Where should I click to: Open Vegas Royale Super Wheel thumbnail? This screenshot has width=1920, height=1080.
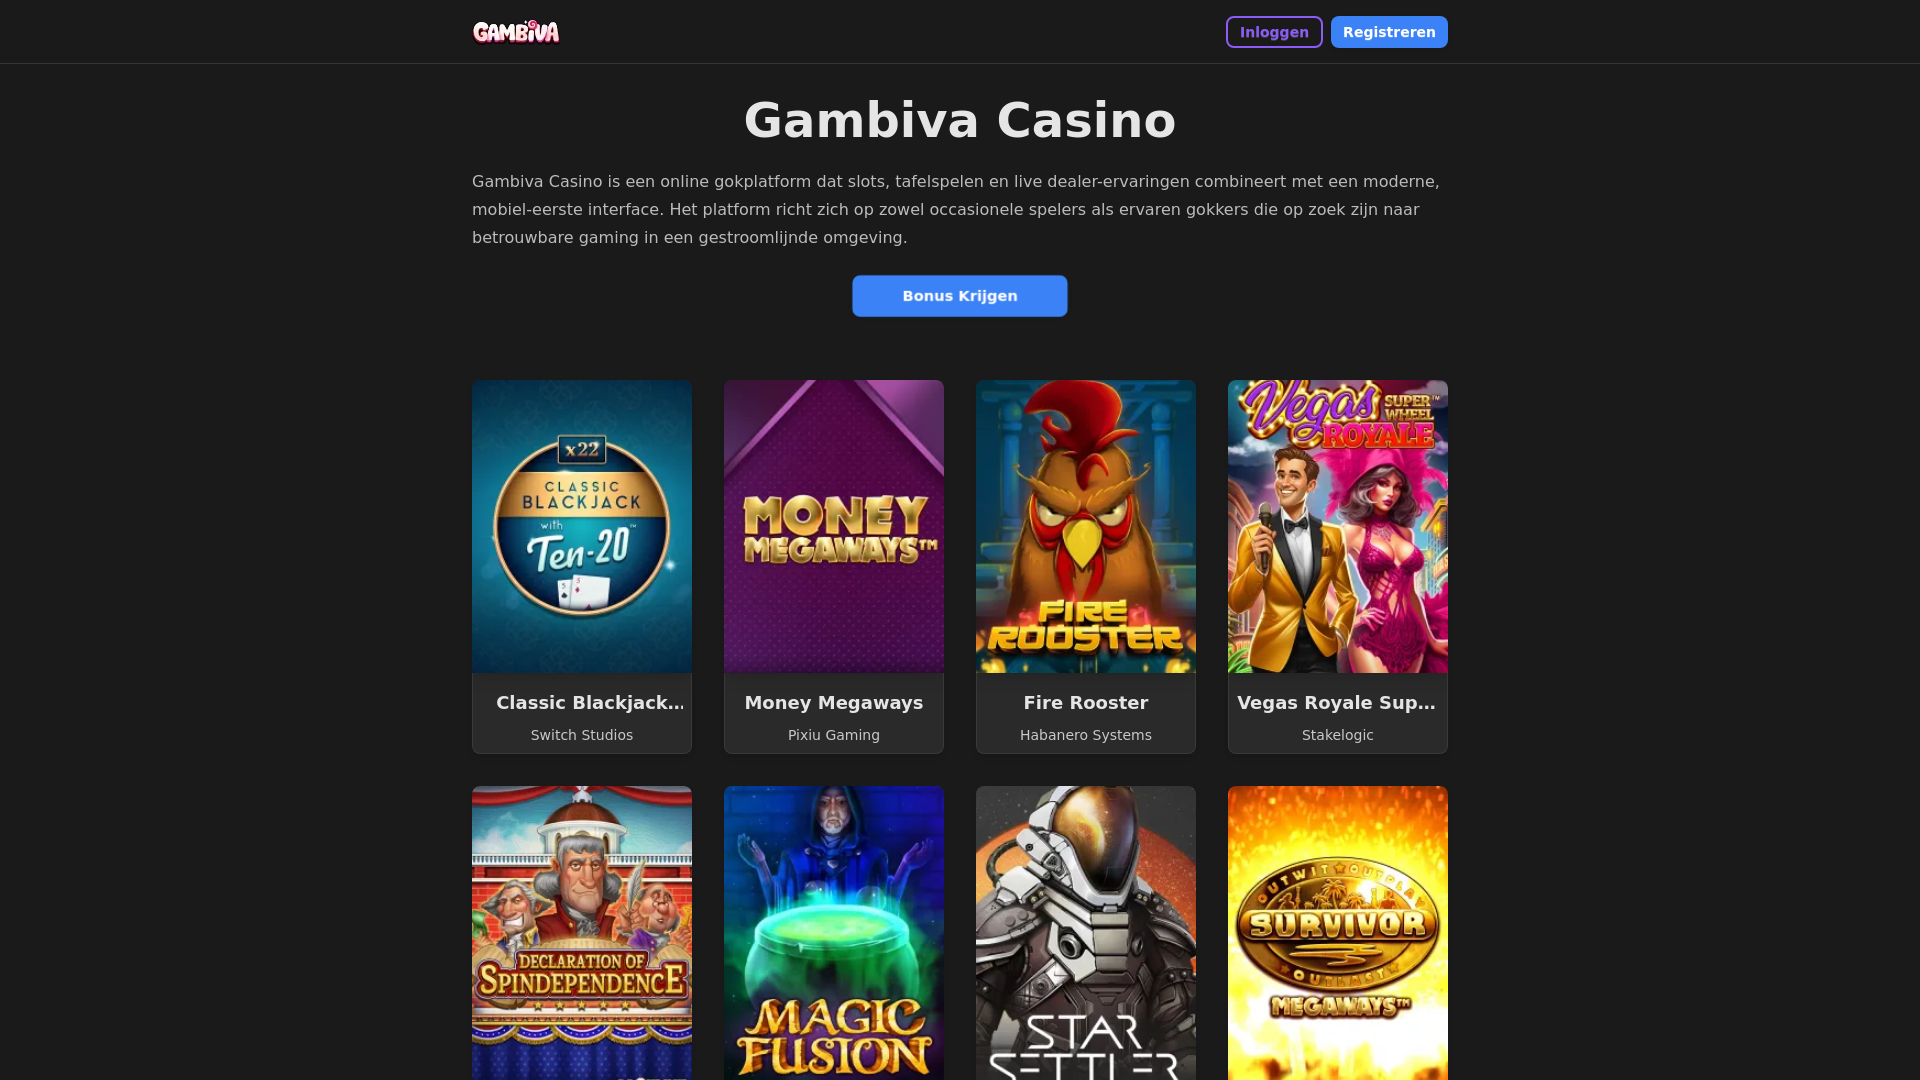point(1338,526)
